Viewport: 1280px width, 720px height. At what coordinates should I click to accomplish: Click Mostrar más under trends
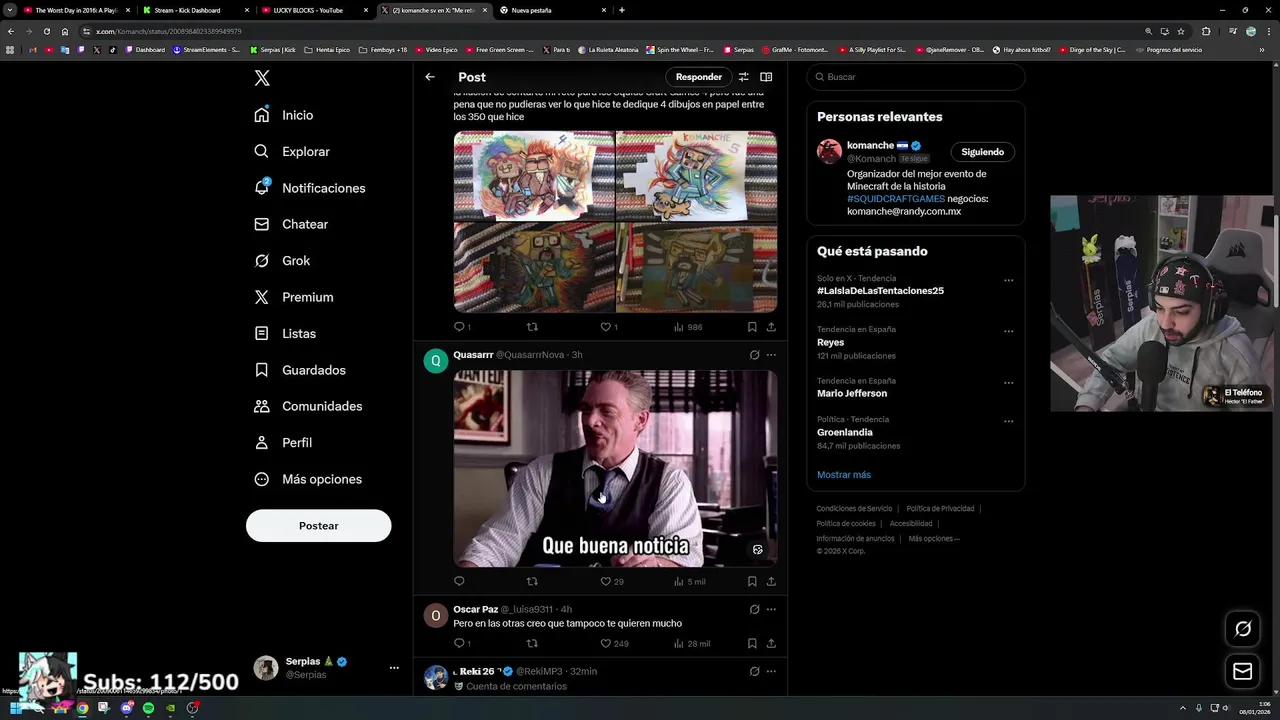pos(844,475)
